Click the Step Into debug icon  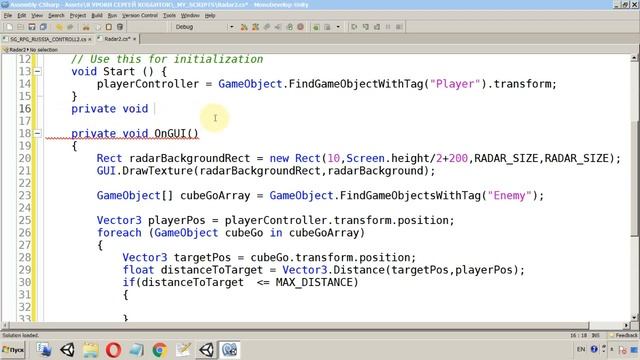365,27
